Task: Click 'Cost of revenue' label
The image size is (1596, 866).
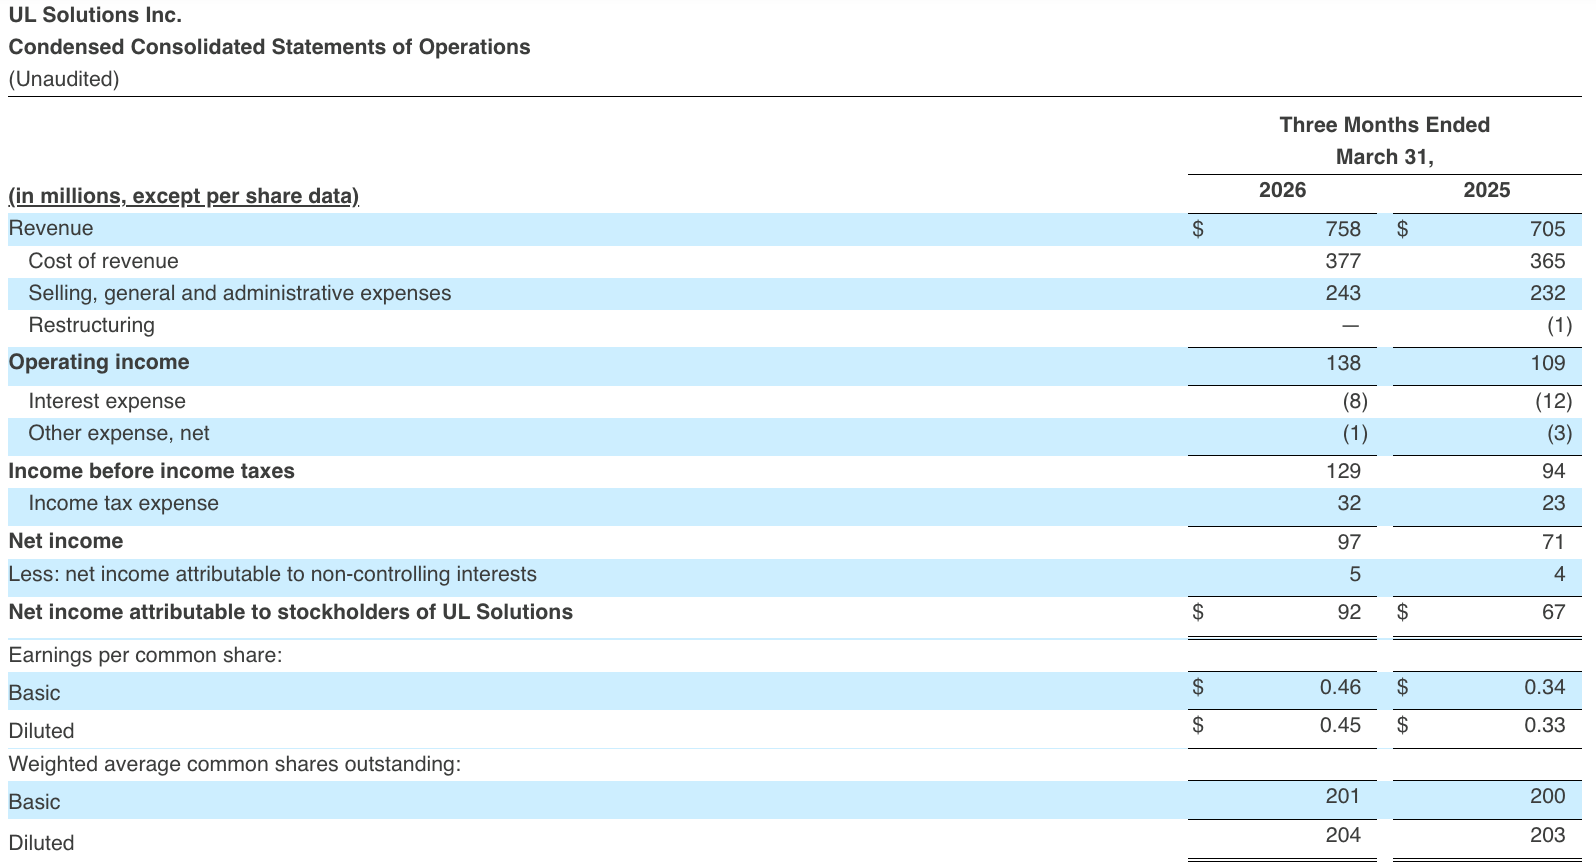Action: (x=103, y=261)
